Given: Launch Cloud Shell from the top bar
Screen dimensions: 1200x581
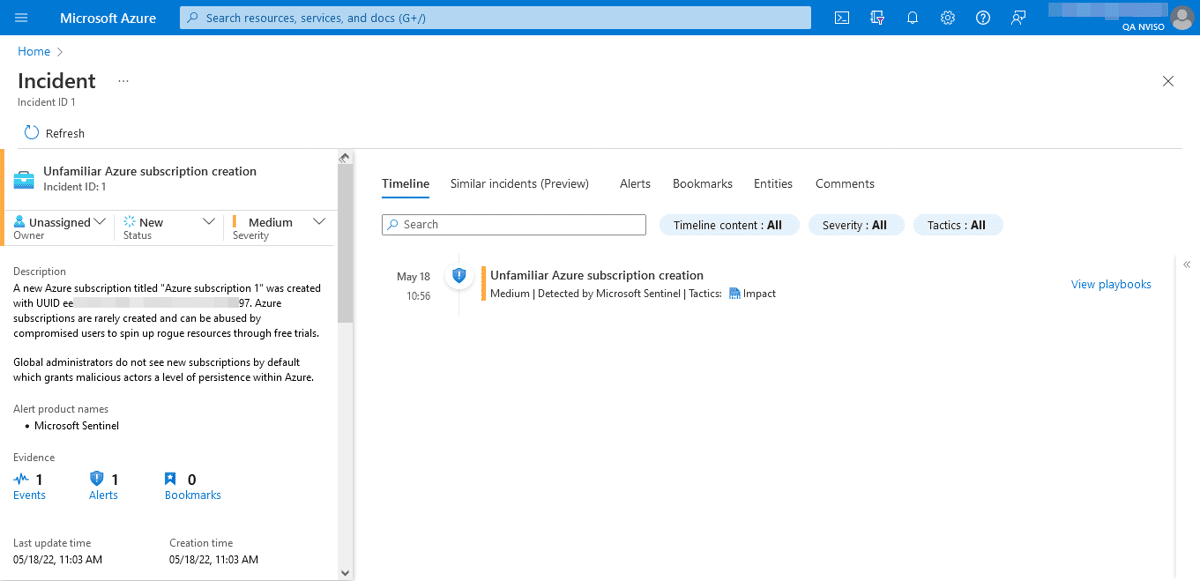Looking at the screenshot, I should coord(842,18).
